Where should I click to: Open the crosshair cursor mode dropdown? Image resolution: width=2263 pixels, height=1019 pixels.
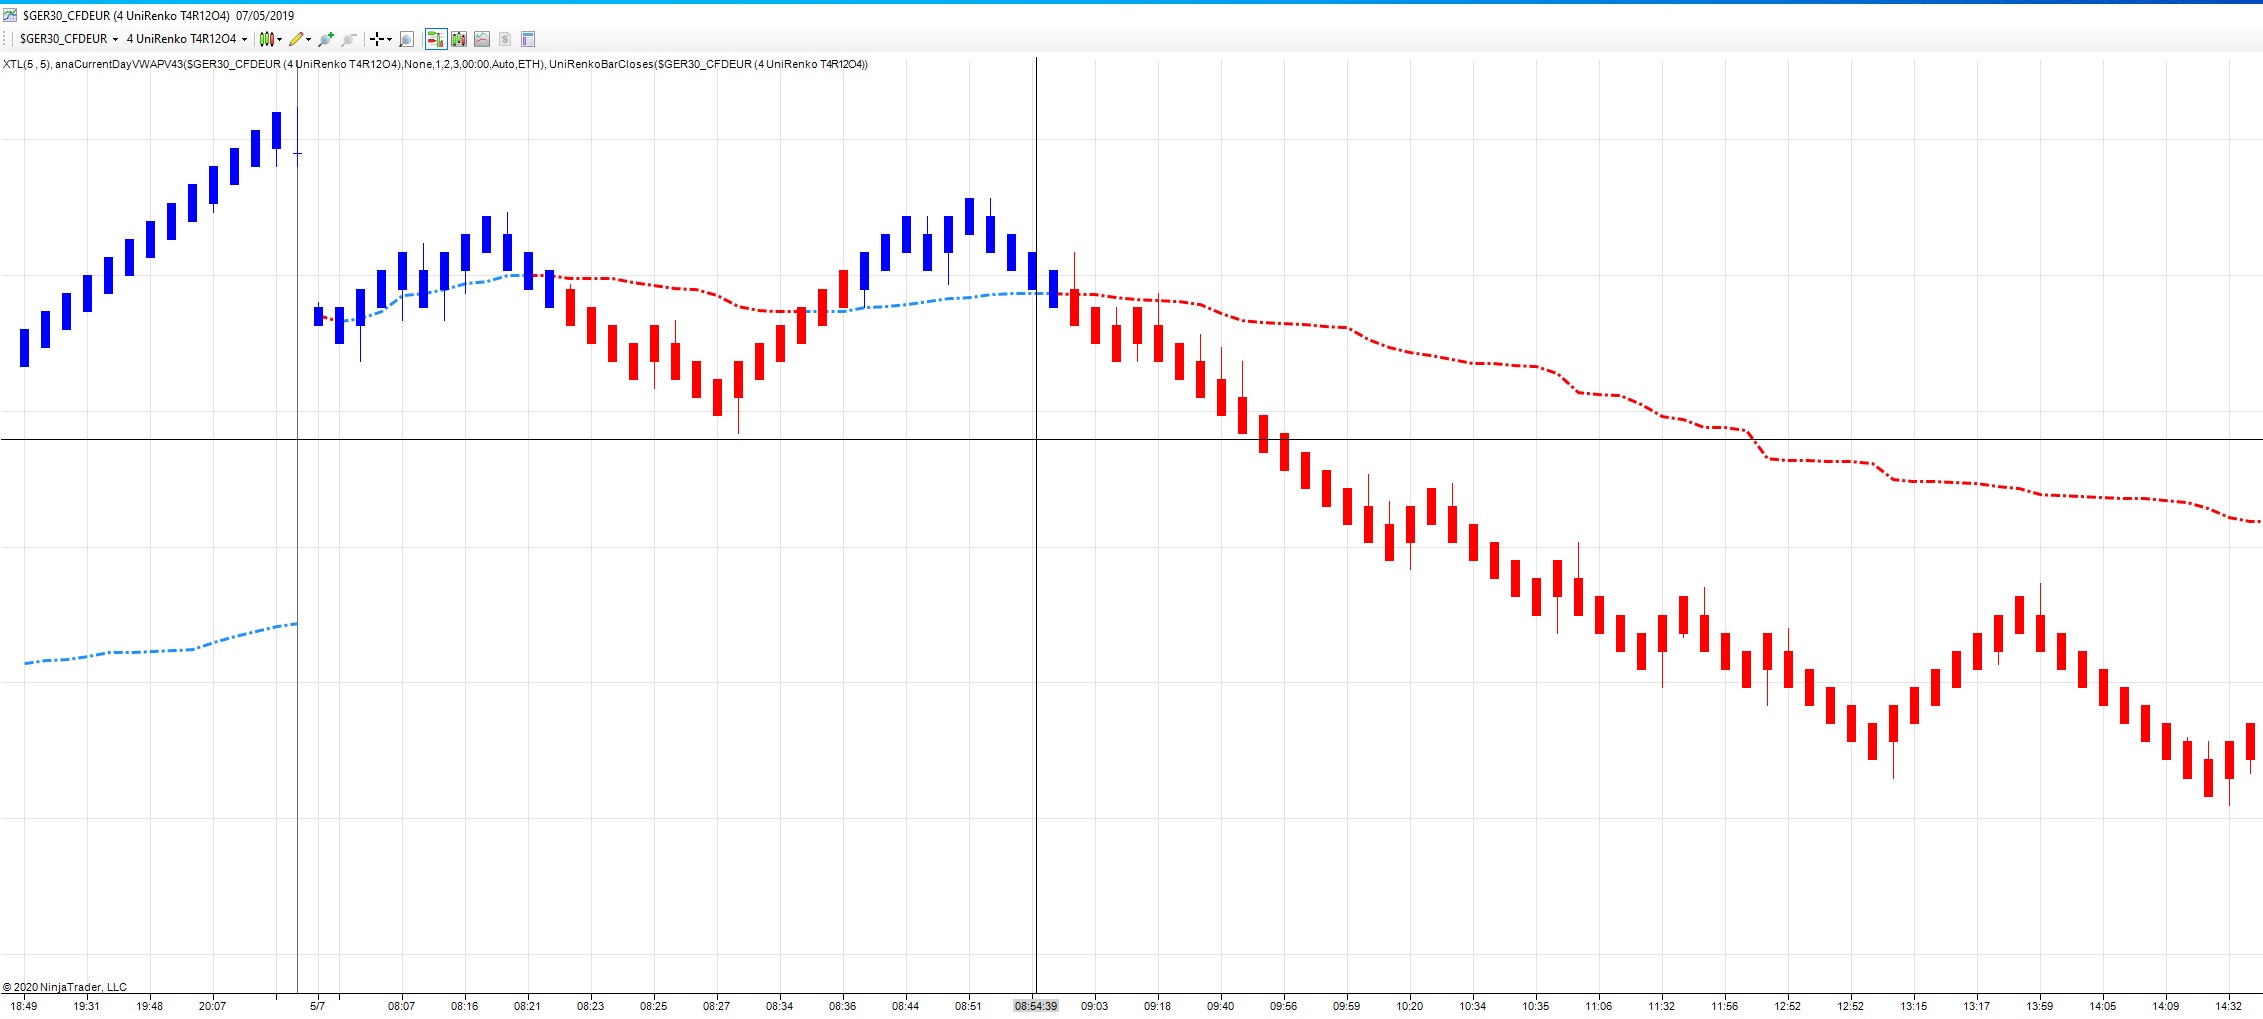coord(381,39)
